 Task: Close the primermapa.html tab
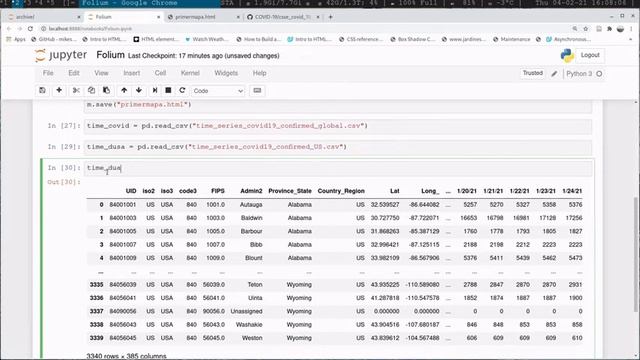click(238, 17)
